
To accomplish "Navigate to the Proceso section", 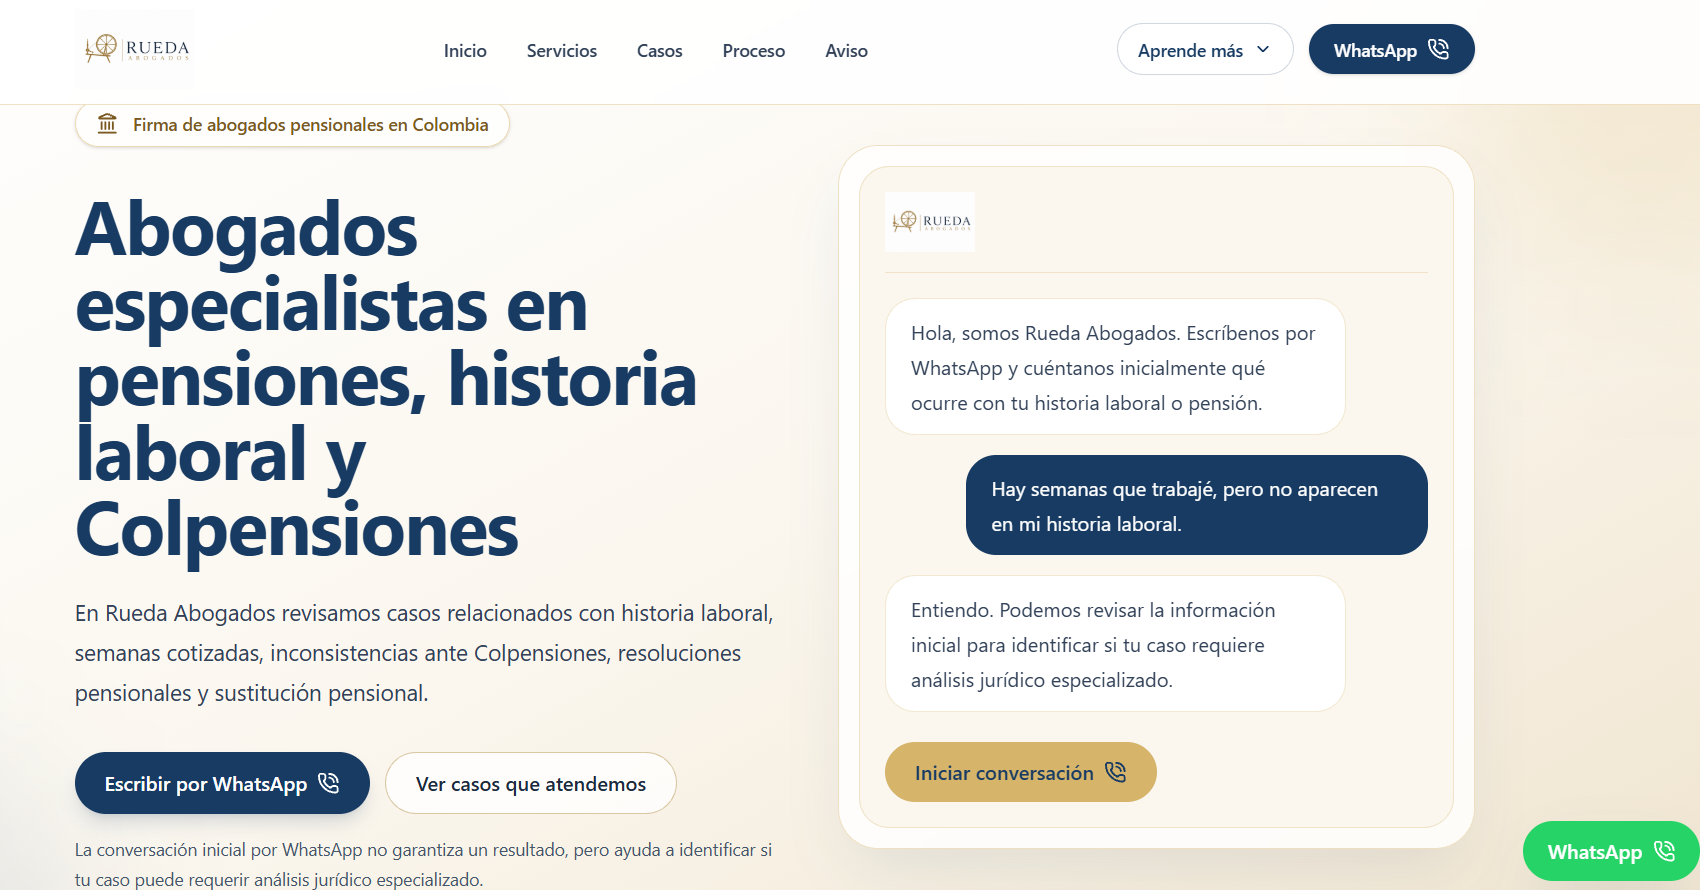I will pyautogui.click(x=754, y=51).
